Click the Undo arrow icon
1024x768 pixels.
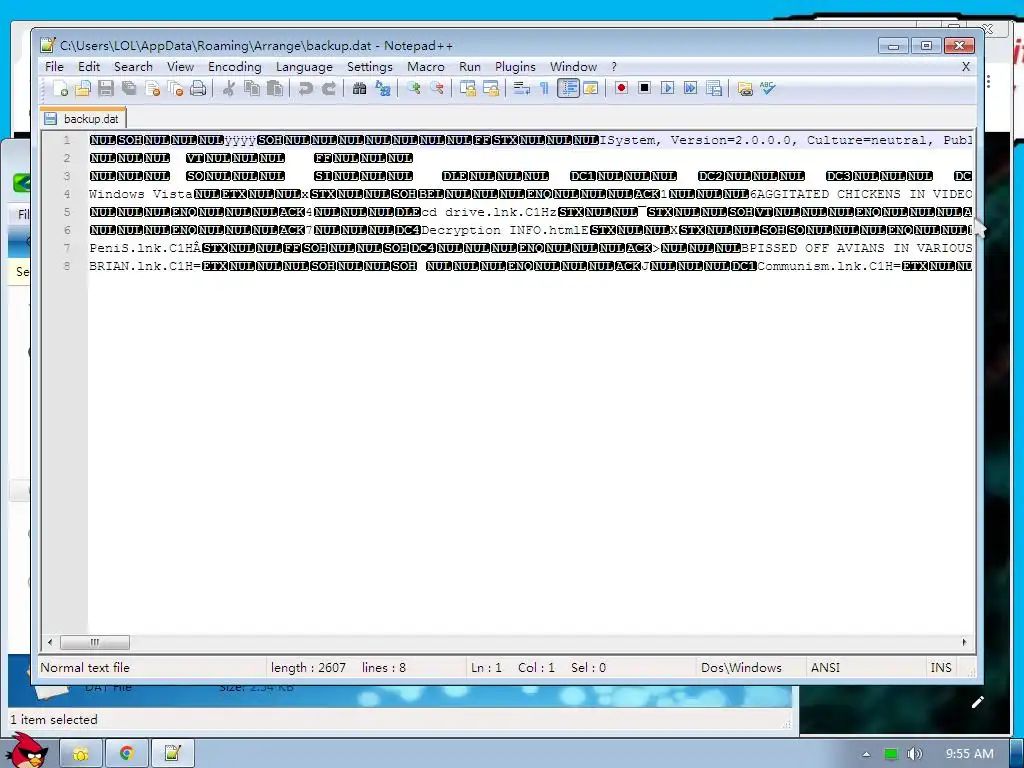click(x=305, y=88)
